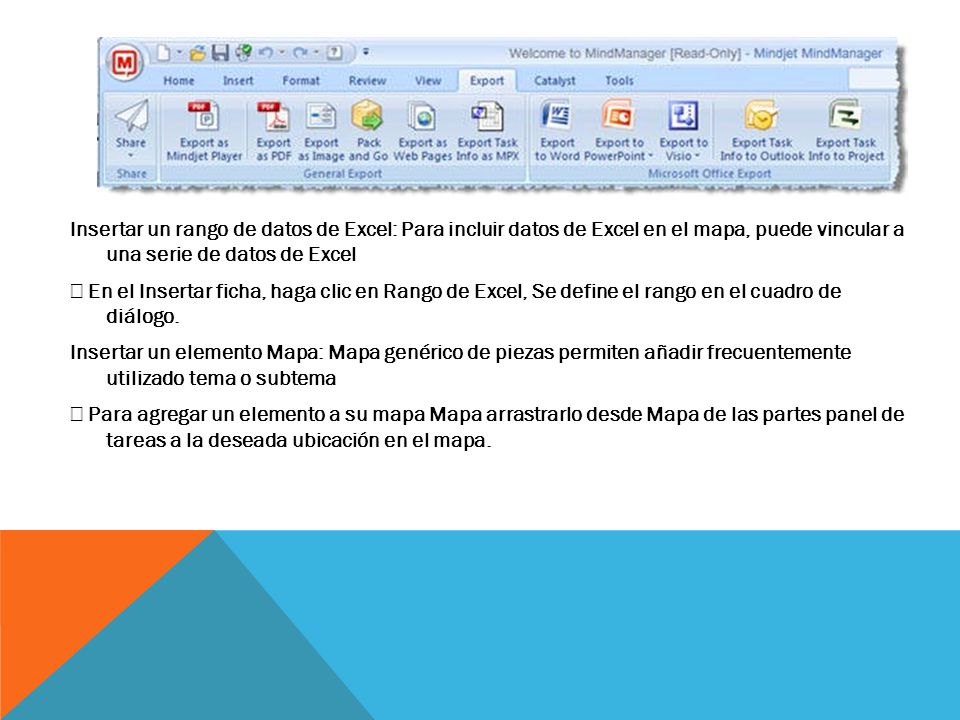Go to the Tools ribbon tab
Screen dimensions: 960x720
pyautogui.click(x=619, y=81)
